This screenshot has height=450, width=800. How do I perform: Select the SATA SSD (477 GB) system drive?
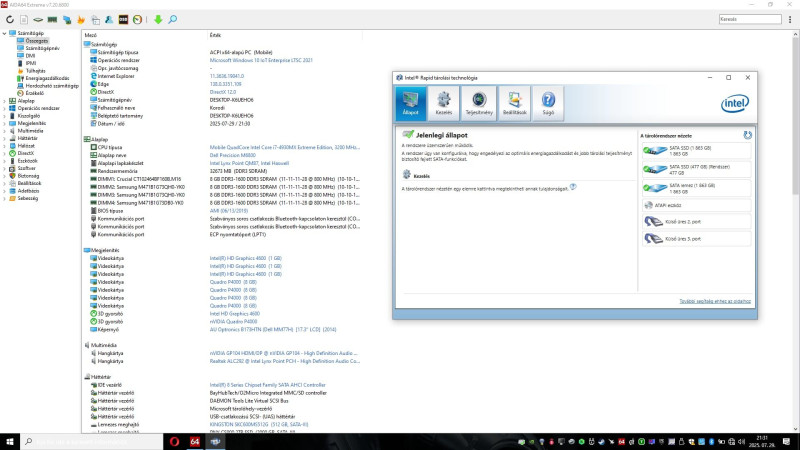tap(696, 169)
